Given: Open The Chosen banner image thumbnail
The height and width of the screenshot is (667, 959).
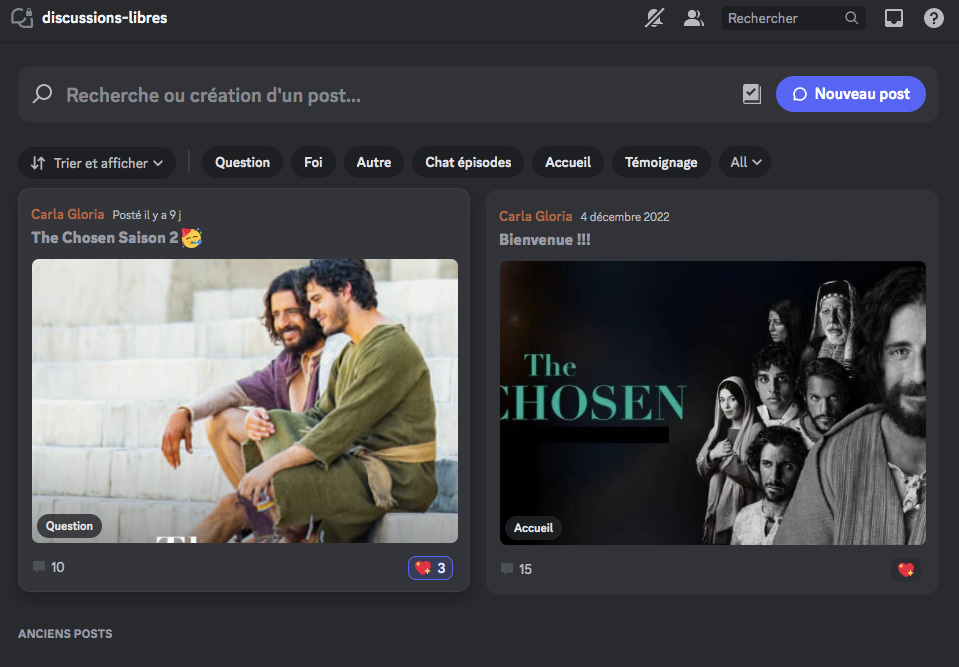Looking at the screenshot, I should [x=713, y=403].
